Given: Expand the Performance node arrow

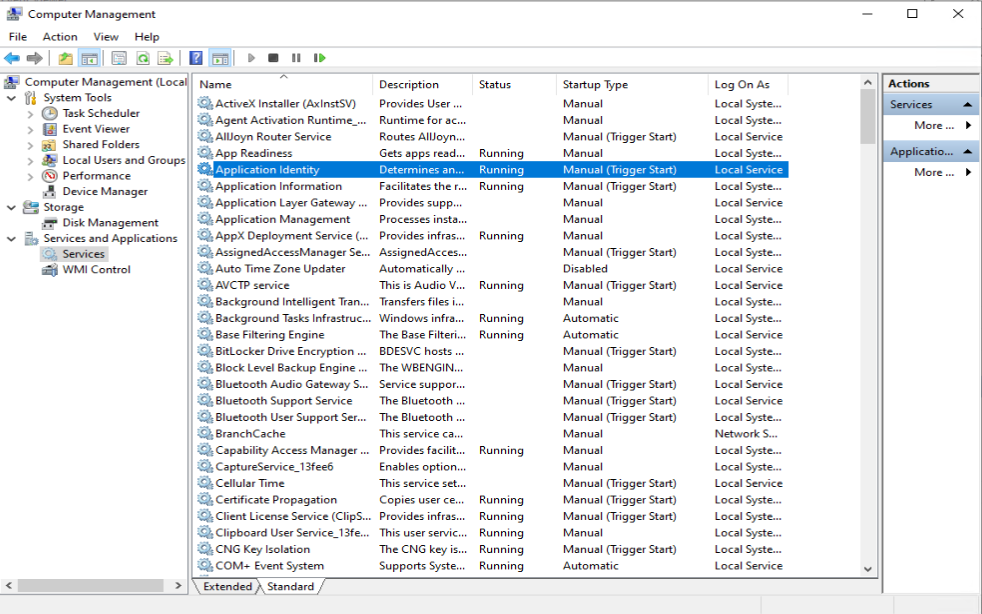Looking at the screenshot, I should (30, 177).
